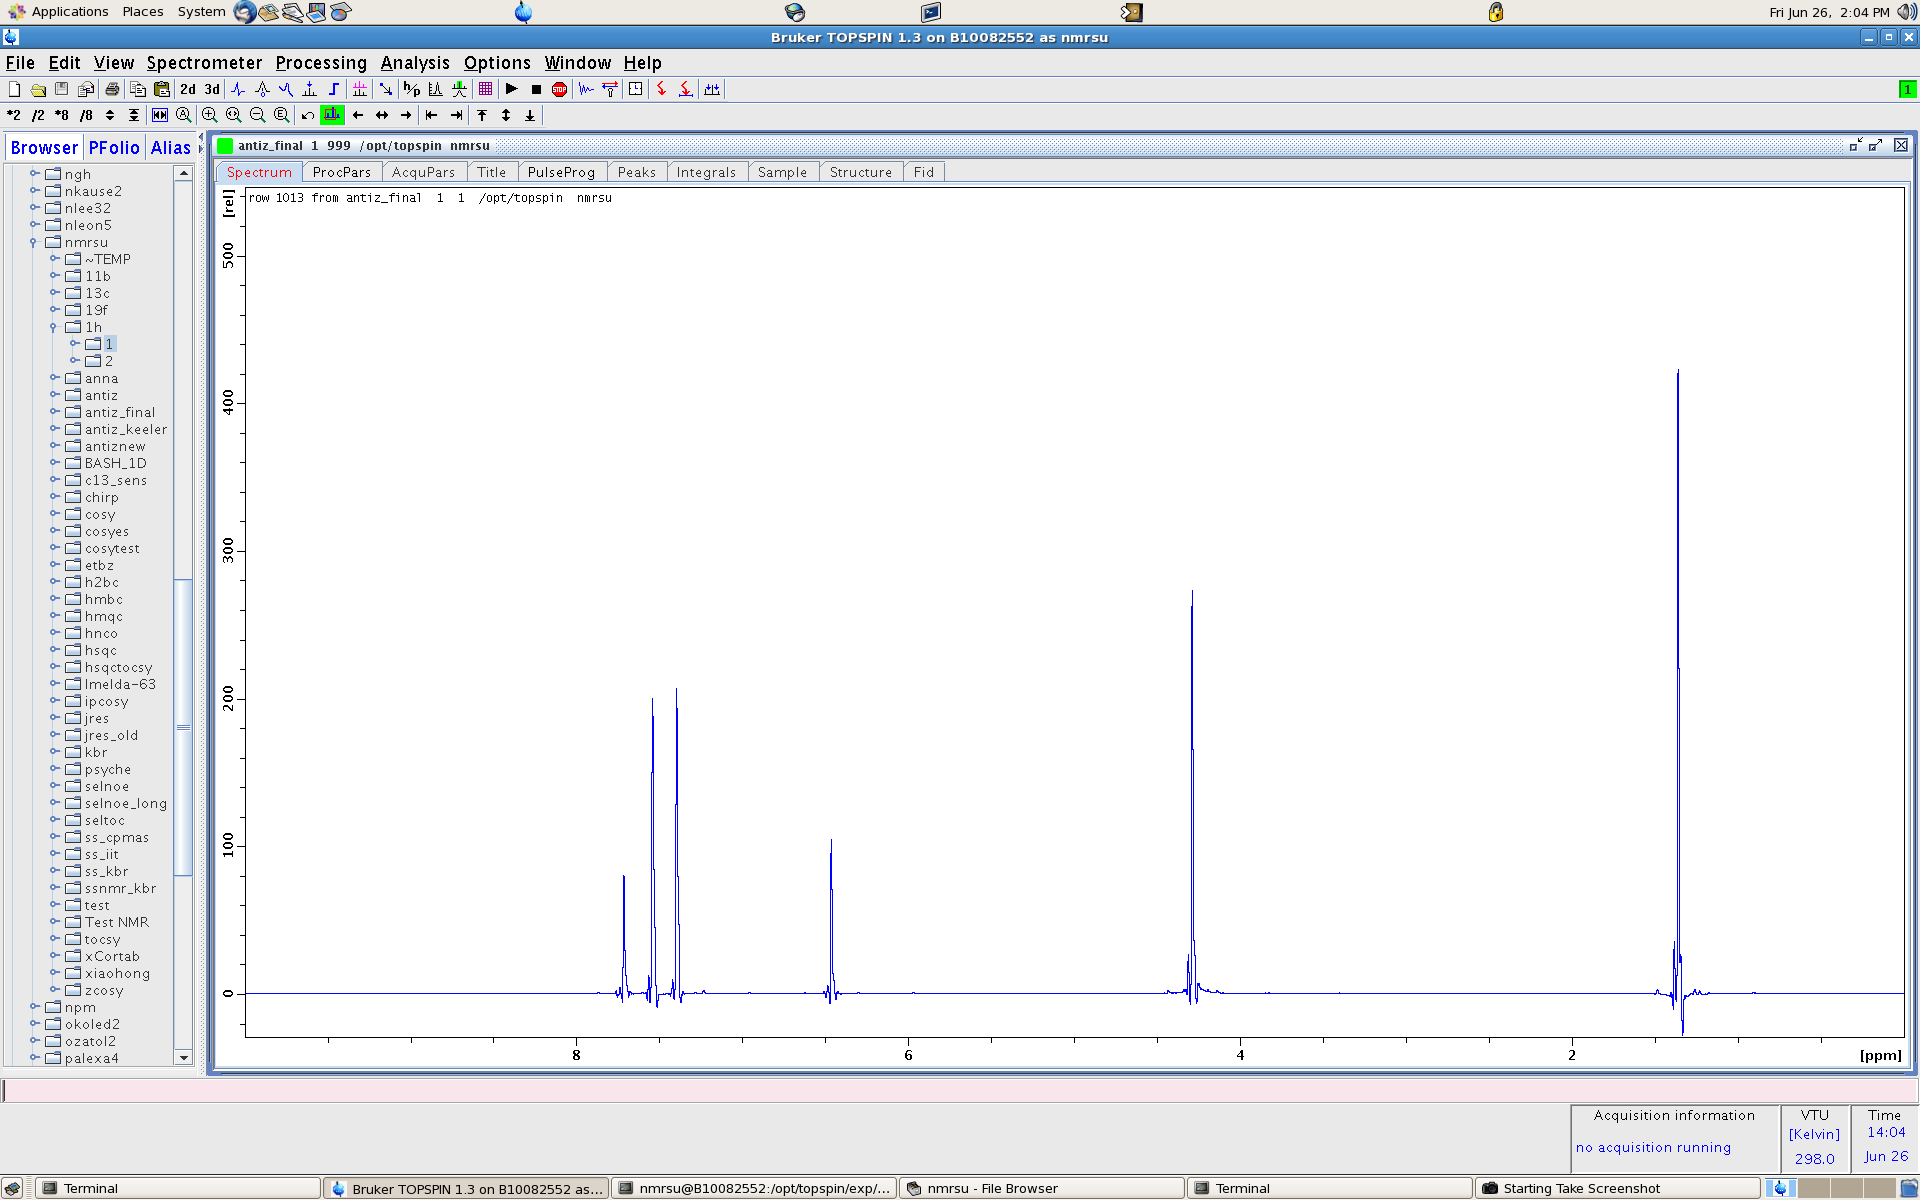Start interactive calibration icon

(262, 89)
